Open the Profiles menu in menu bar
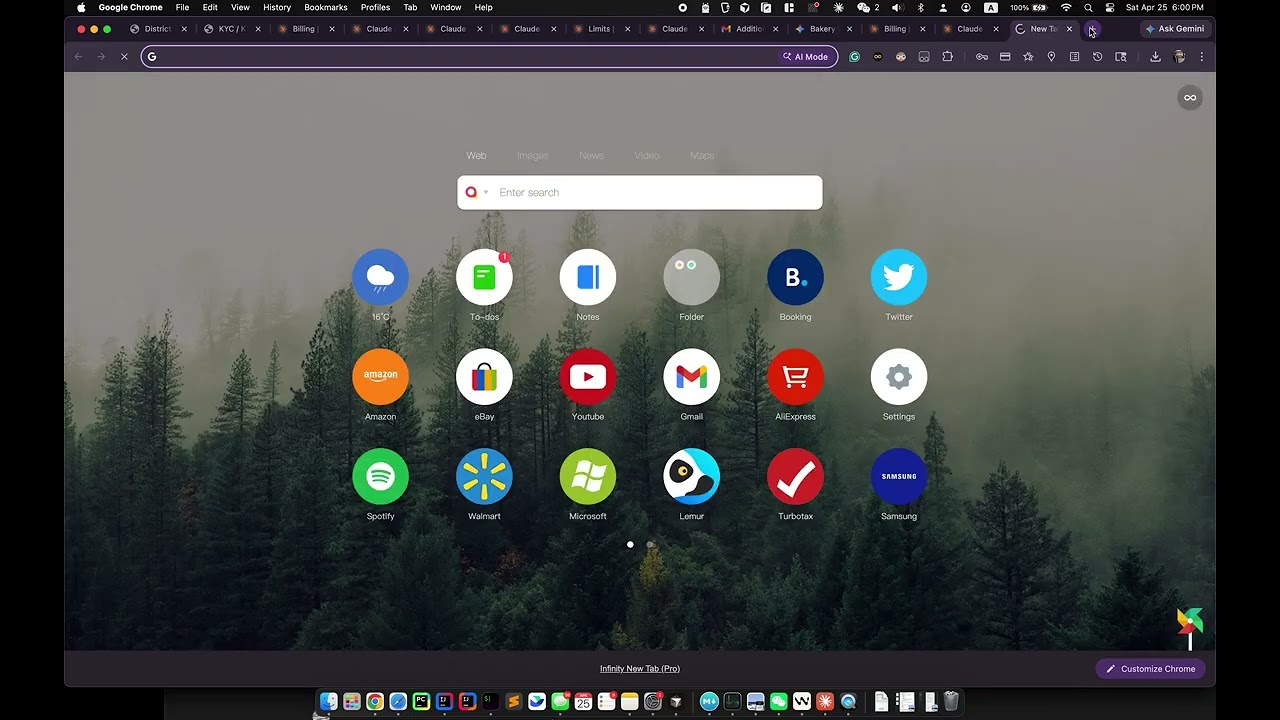Image resolution: width=1280 pixels, height=720 pixels. click(x=375, y=7)
